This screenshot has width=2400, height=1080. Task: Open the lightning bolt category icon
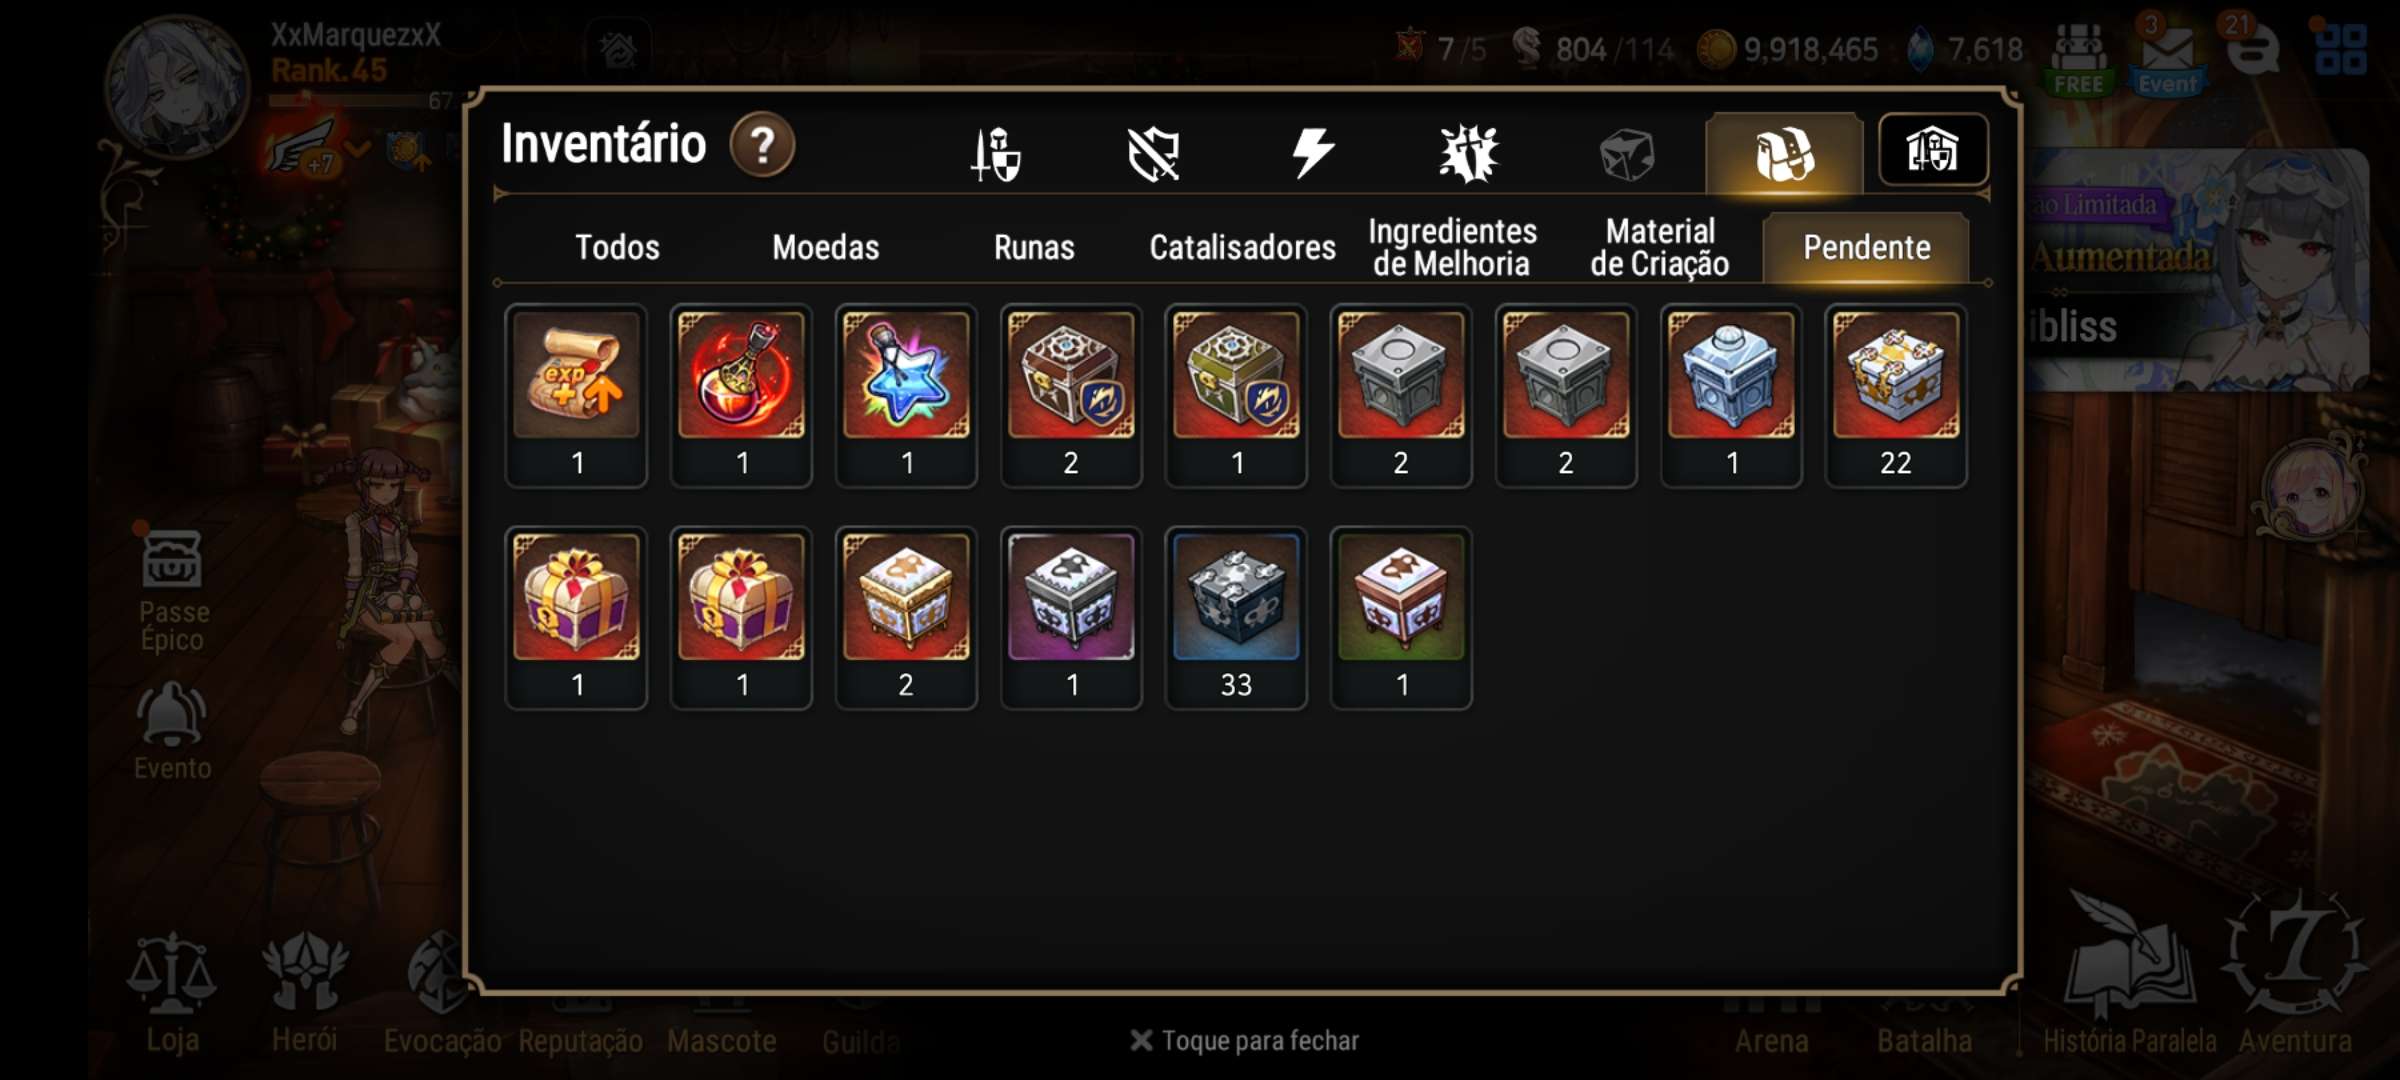pyautogui.click(x=1312, y=153)
